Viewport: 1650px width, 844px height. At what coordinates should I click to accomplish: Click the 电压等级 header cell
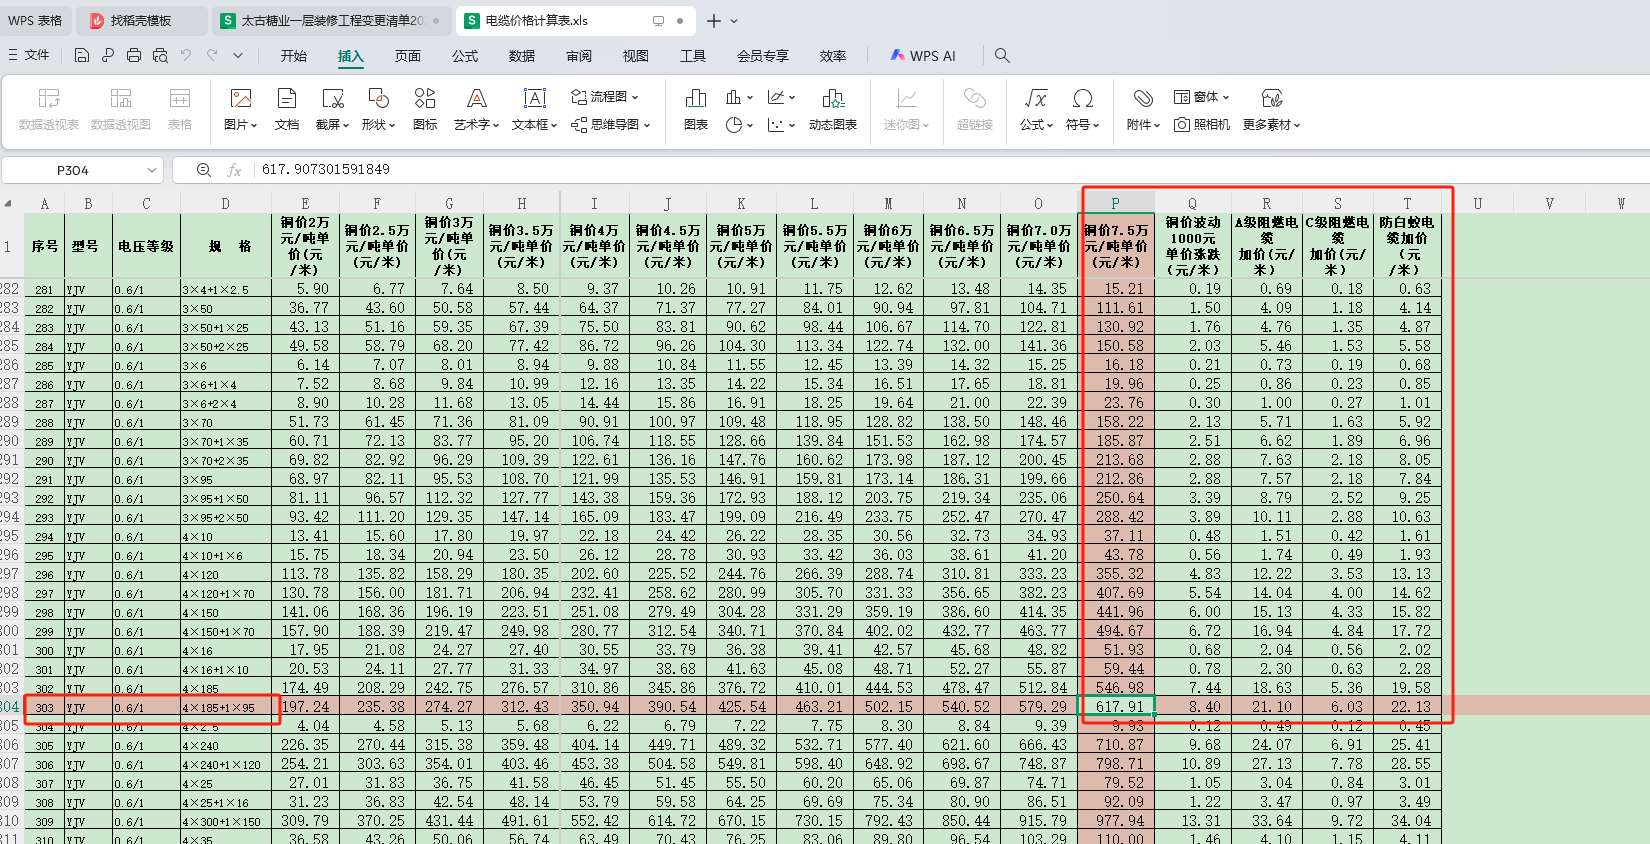146,246
